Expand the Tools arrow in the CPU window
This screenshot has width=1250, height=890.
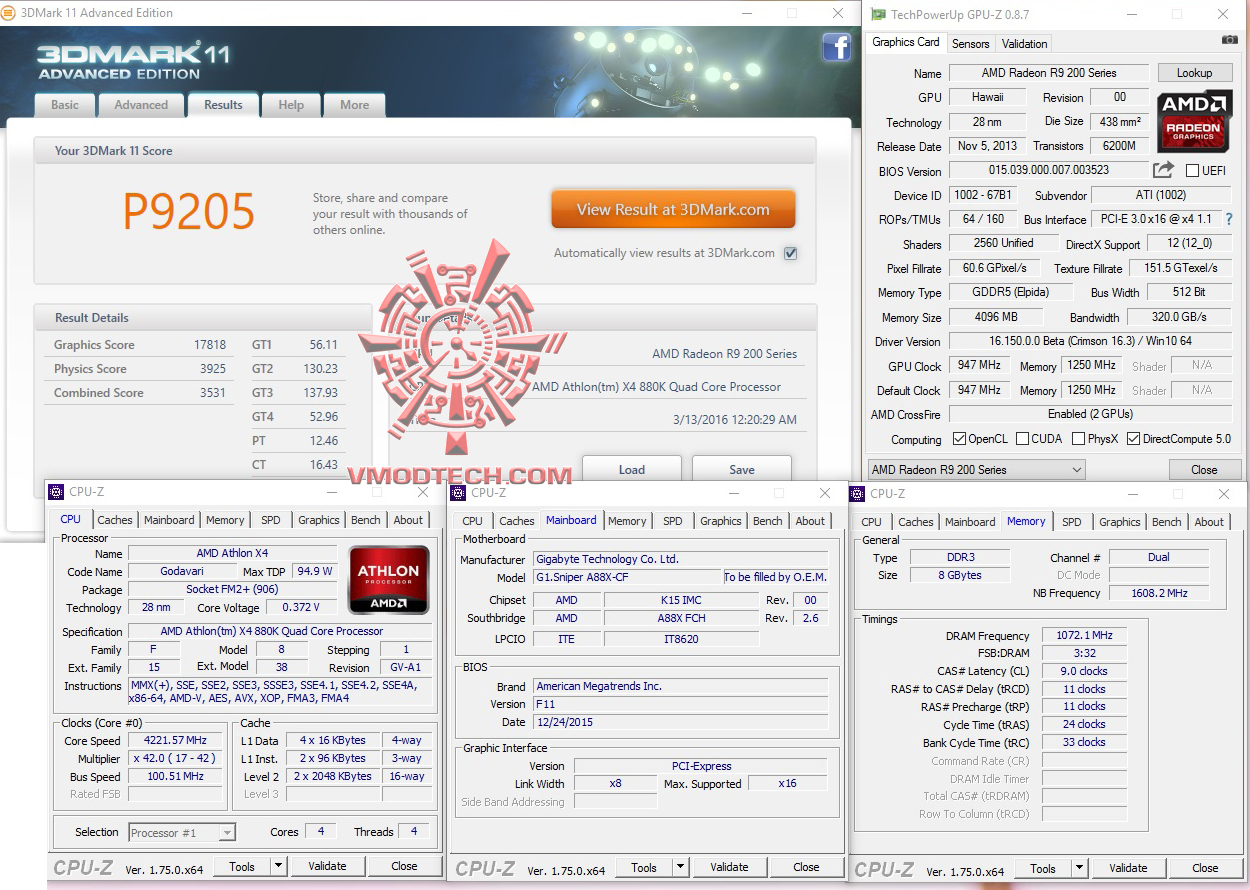tap(278, 866)
